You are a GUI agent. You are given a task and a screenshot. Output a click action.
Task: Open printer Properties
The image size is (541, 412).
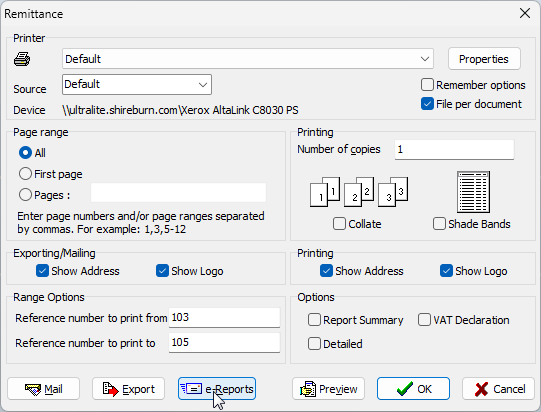tap(484, 59)
